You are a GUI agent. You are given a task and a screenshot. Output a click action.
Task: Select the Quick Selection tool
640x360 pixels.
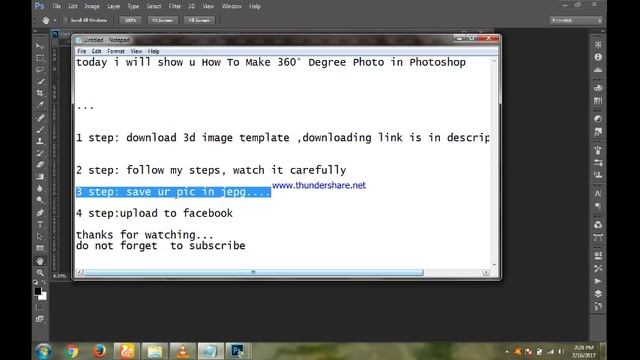[40, 81]
